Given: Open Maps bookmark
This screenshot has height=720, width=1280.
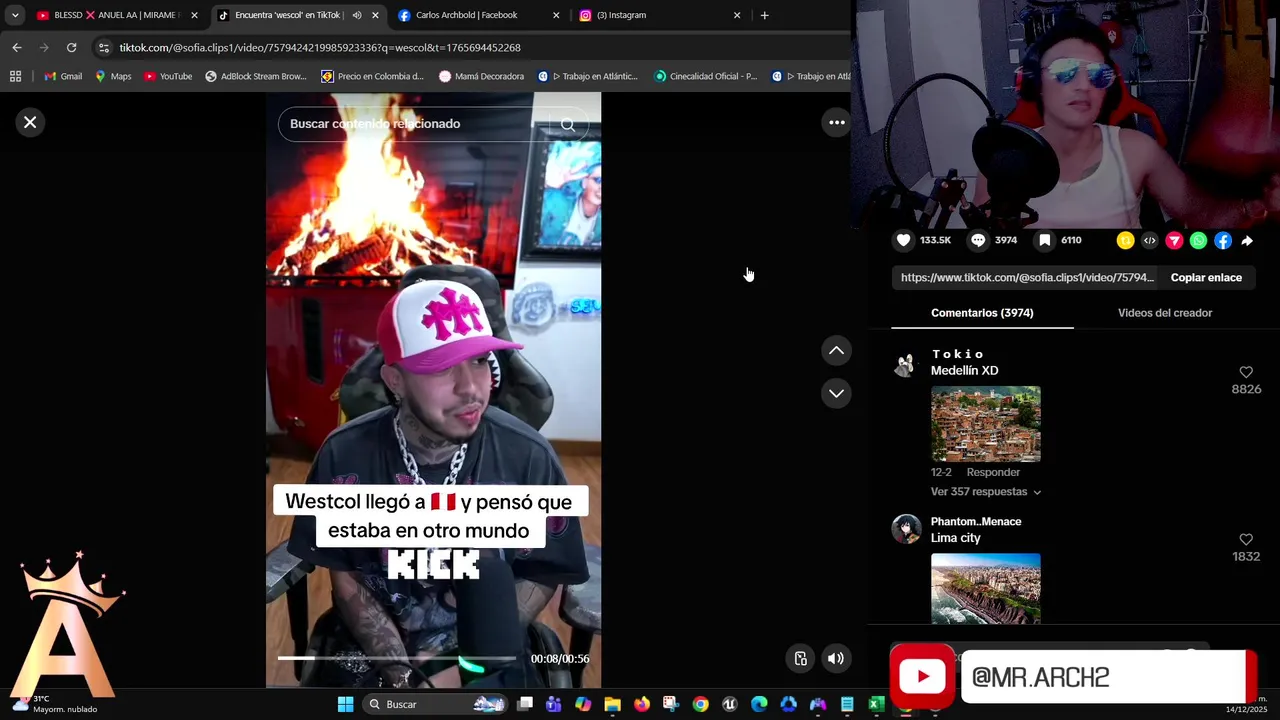Looking at the screenshot, I should click(x=113, y=76).
